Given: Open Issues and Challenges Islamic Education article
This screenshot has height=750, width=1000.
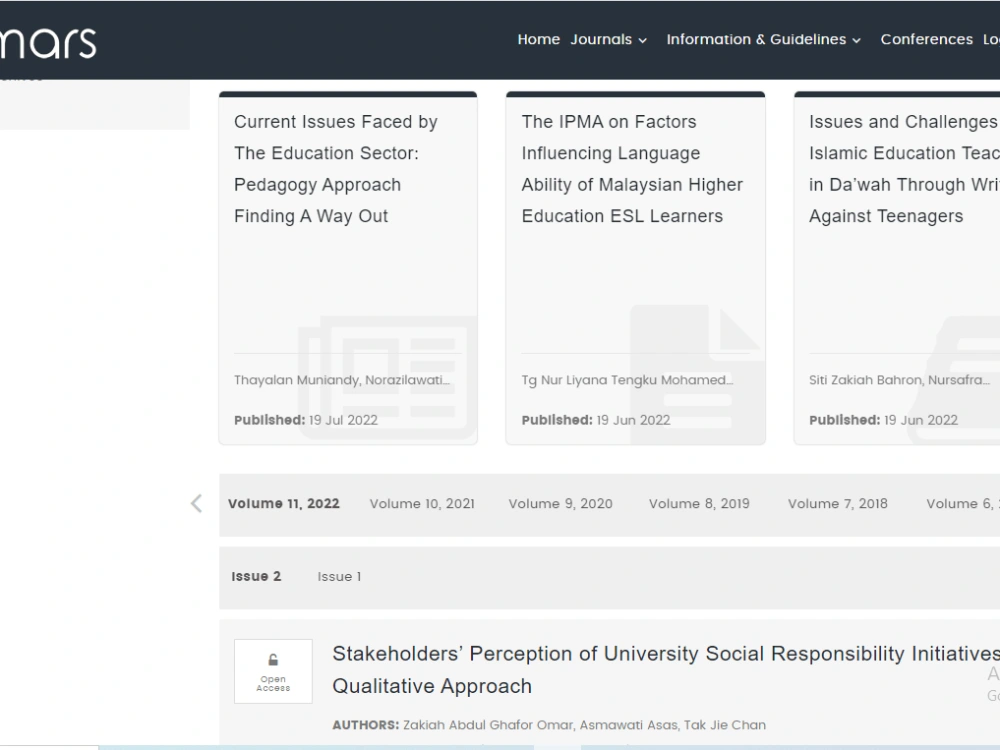Looking at the screenshot, I should coord(904,169).
